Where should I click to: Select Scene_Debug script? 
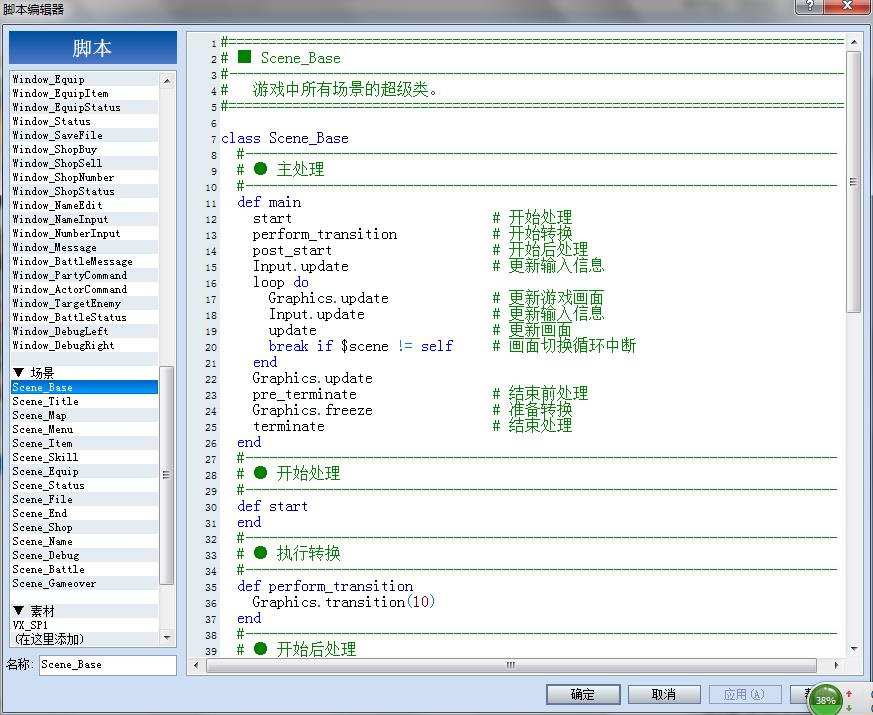click(x=85, y=555)
